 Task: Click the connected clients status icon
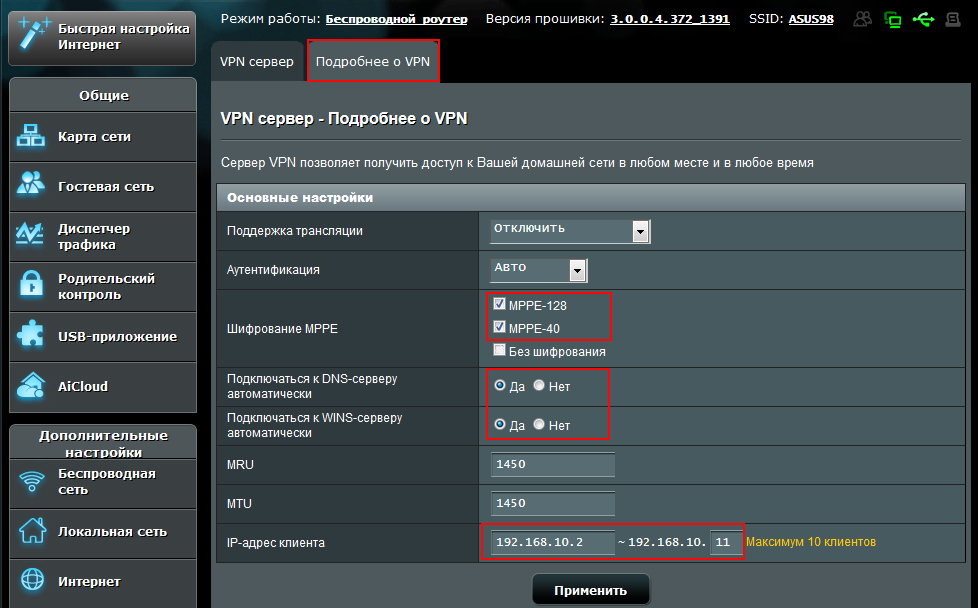click(863, 19)
